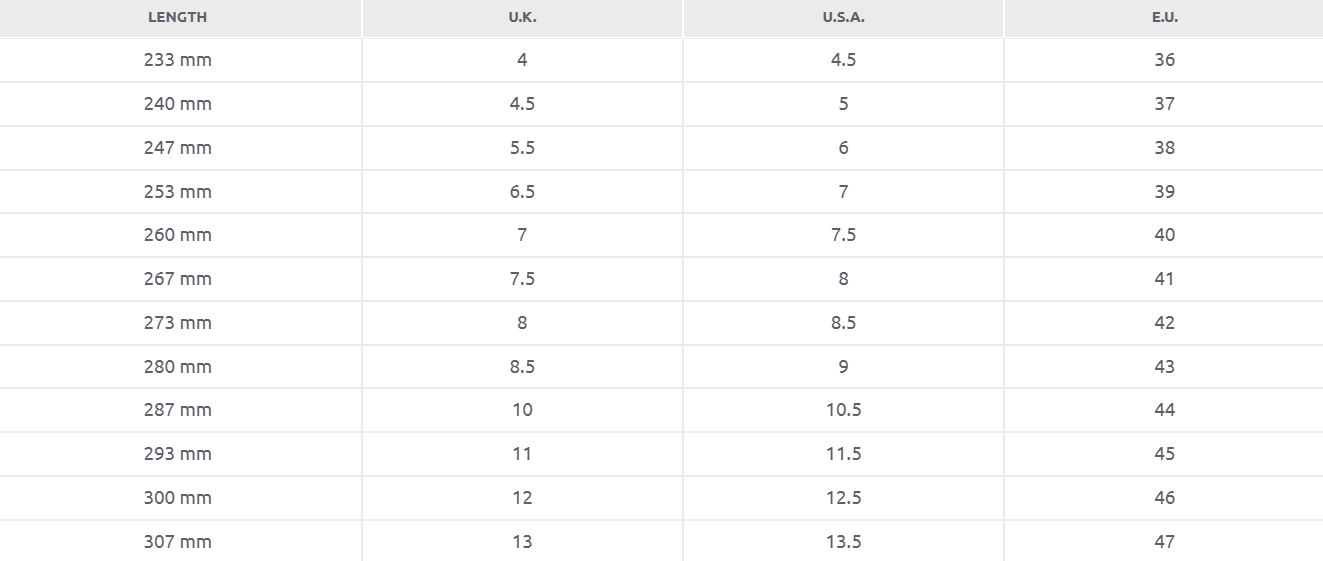Choose E.U. size 42 cell

pos(1164,323)
